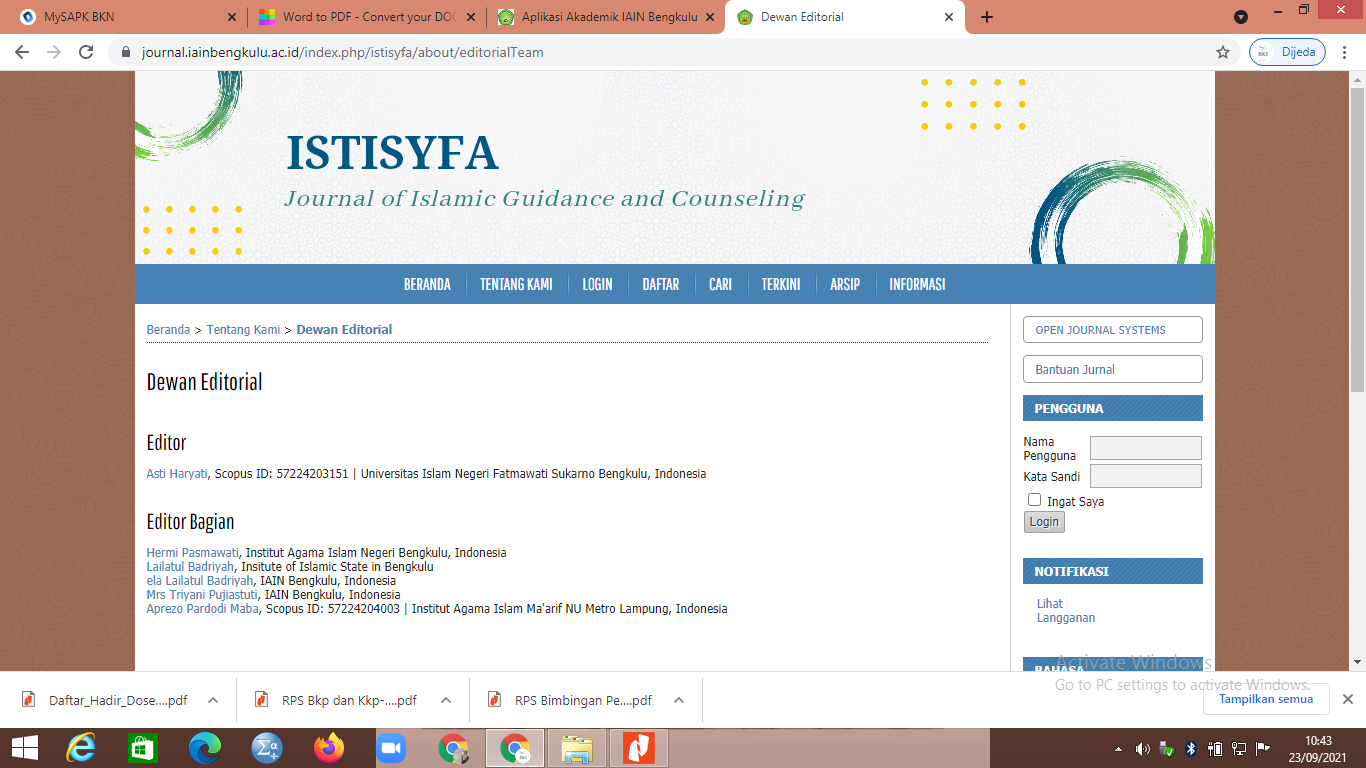This screenshot has height=768, width=1366.
Task: Click the Nama Pengguna input field
Action: 1145,448
